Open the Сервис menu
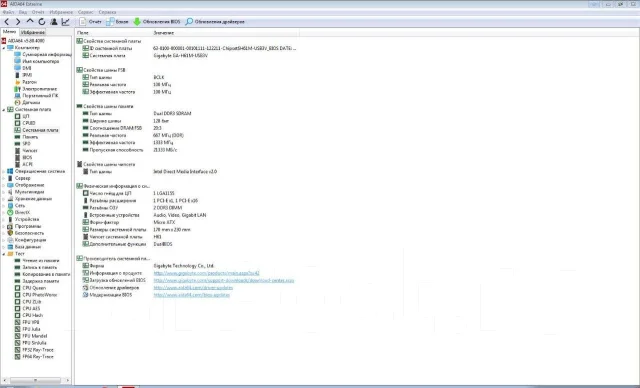 [x=86, y=12]
